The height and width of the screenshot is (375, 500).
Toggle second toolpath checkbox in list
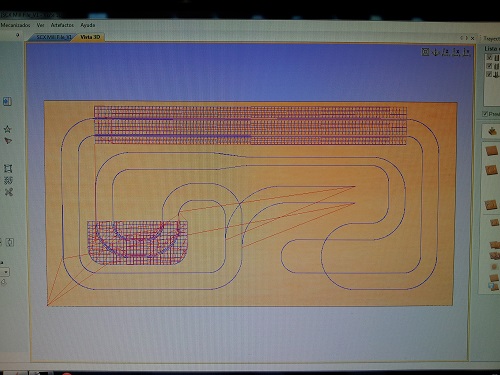coord(489,66)
